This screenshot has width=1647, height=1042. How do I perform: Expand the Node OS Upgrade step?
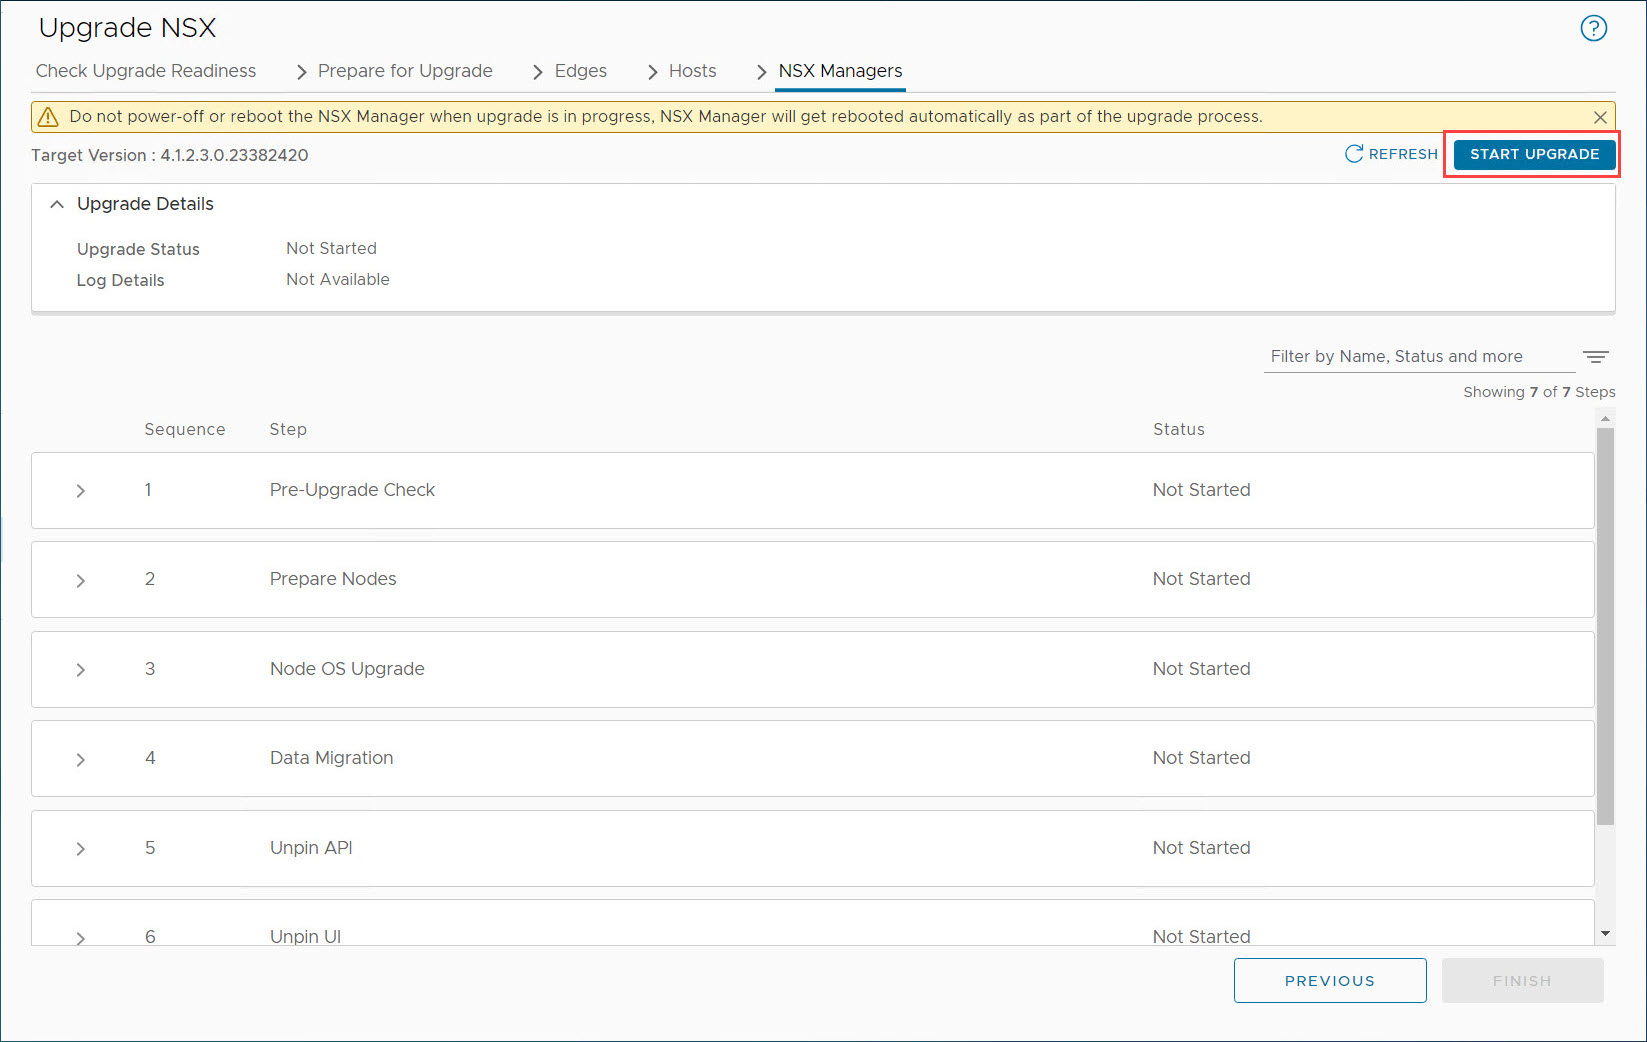[81, 670]
